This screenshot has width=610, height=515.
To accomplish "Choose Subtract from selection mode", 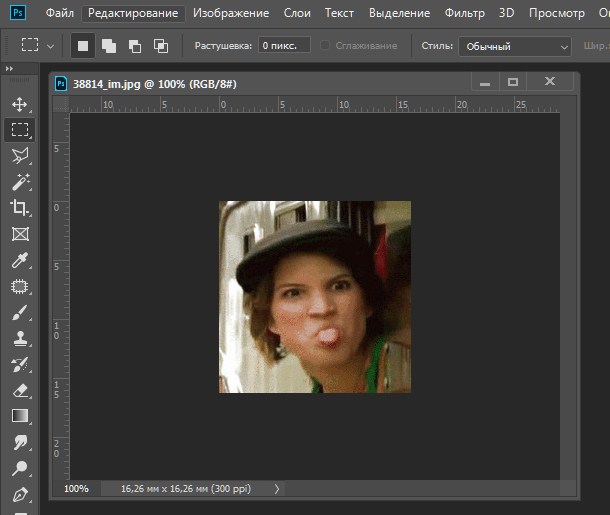I will [135, 46].
